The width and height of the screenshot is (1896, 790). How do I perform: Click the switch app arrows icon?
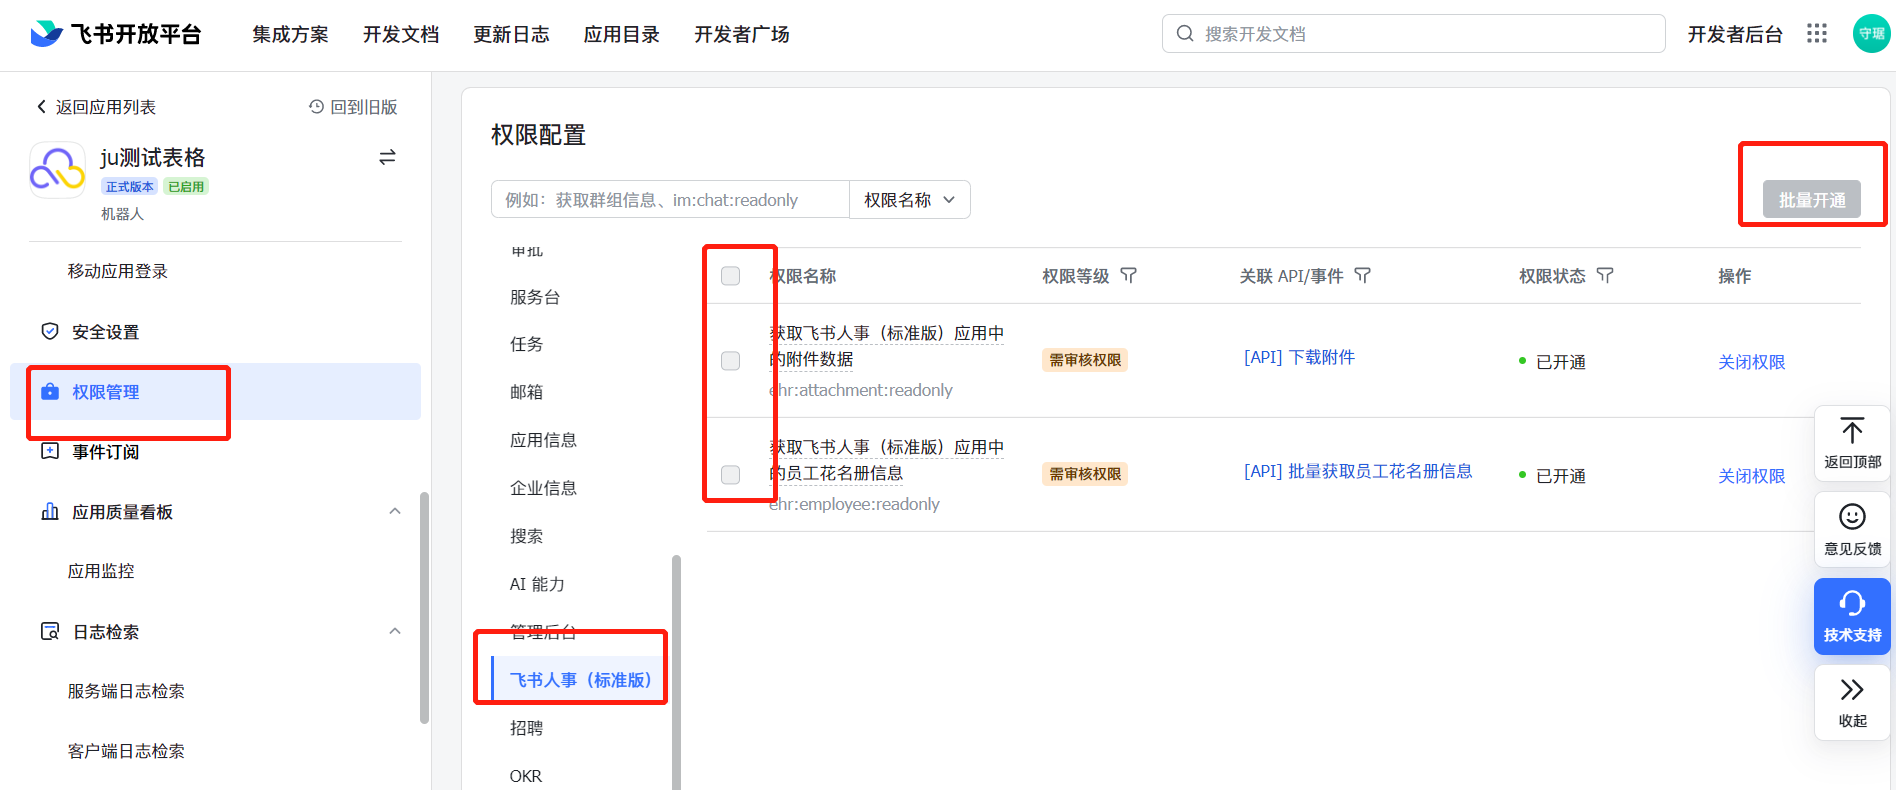pyautogui.click(x=387, y=157)
